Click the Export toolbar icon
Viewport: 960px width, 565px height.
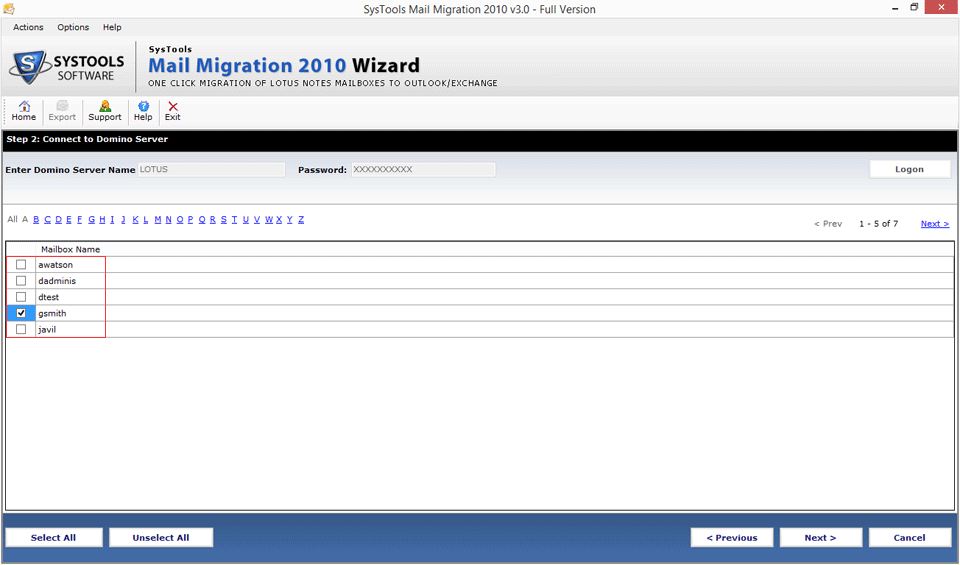pyautogui.click(x=62, y=111)
